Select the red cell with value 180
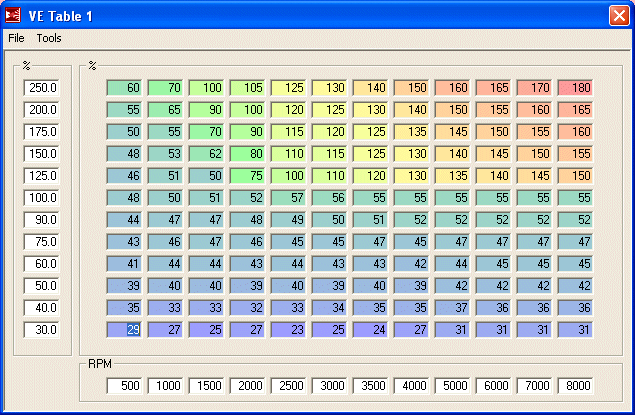Viewport: 635px width, 415px height. coord(577,88)
